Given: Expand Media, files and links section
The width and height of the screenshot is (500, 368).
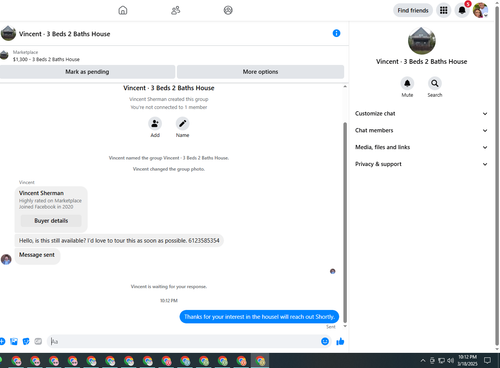Looking at the screenshot, I should (x=421, y=147).
